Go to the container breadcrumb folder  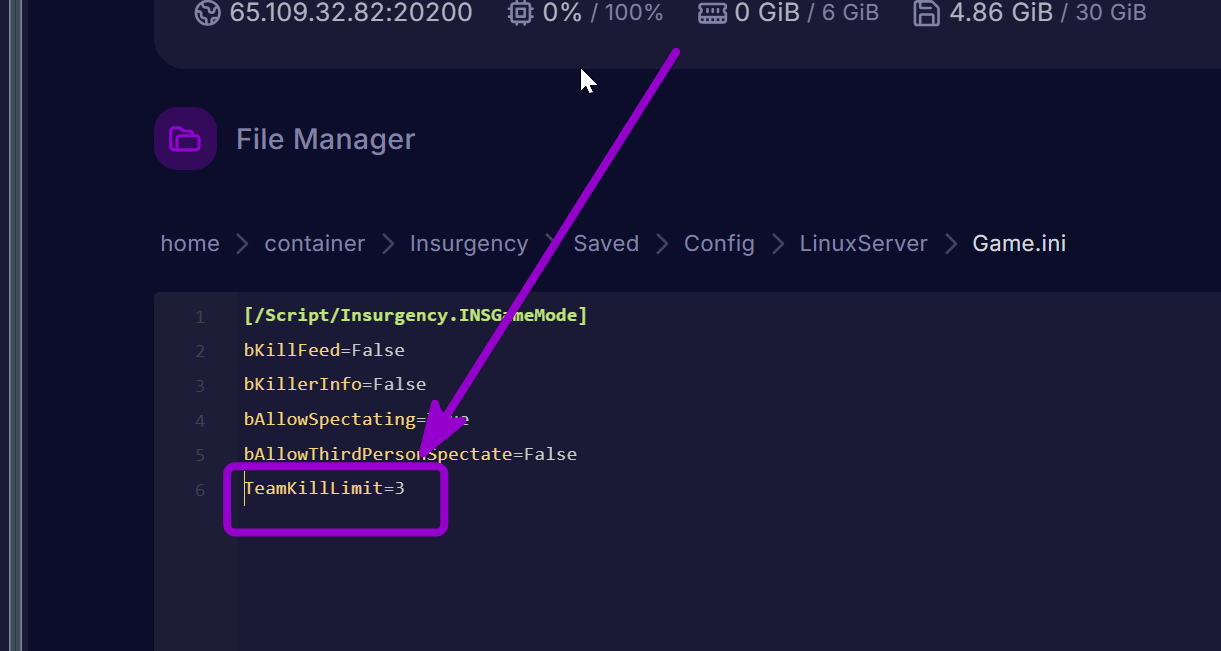pyautogui.click(x=315, y=244)
